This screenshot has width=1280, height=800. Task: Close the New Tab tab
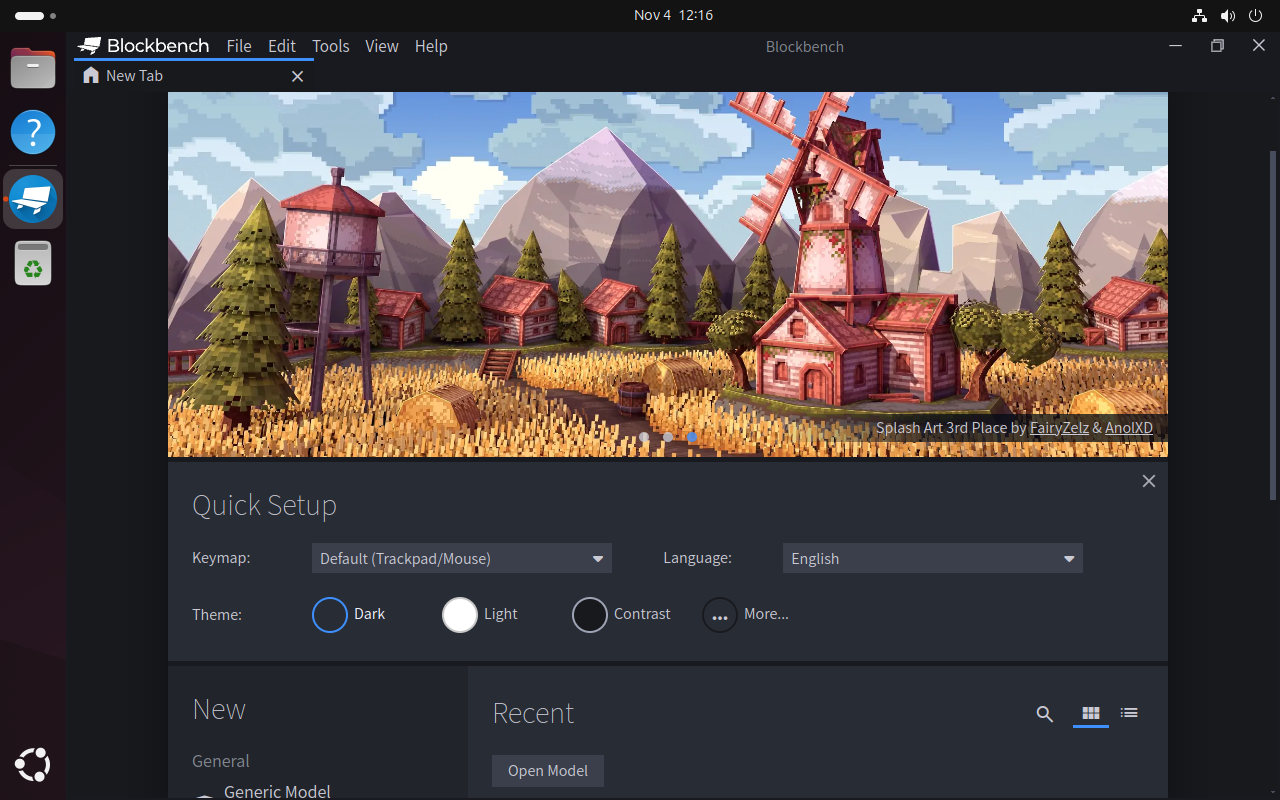tap(297, 76)
